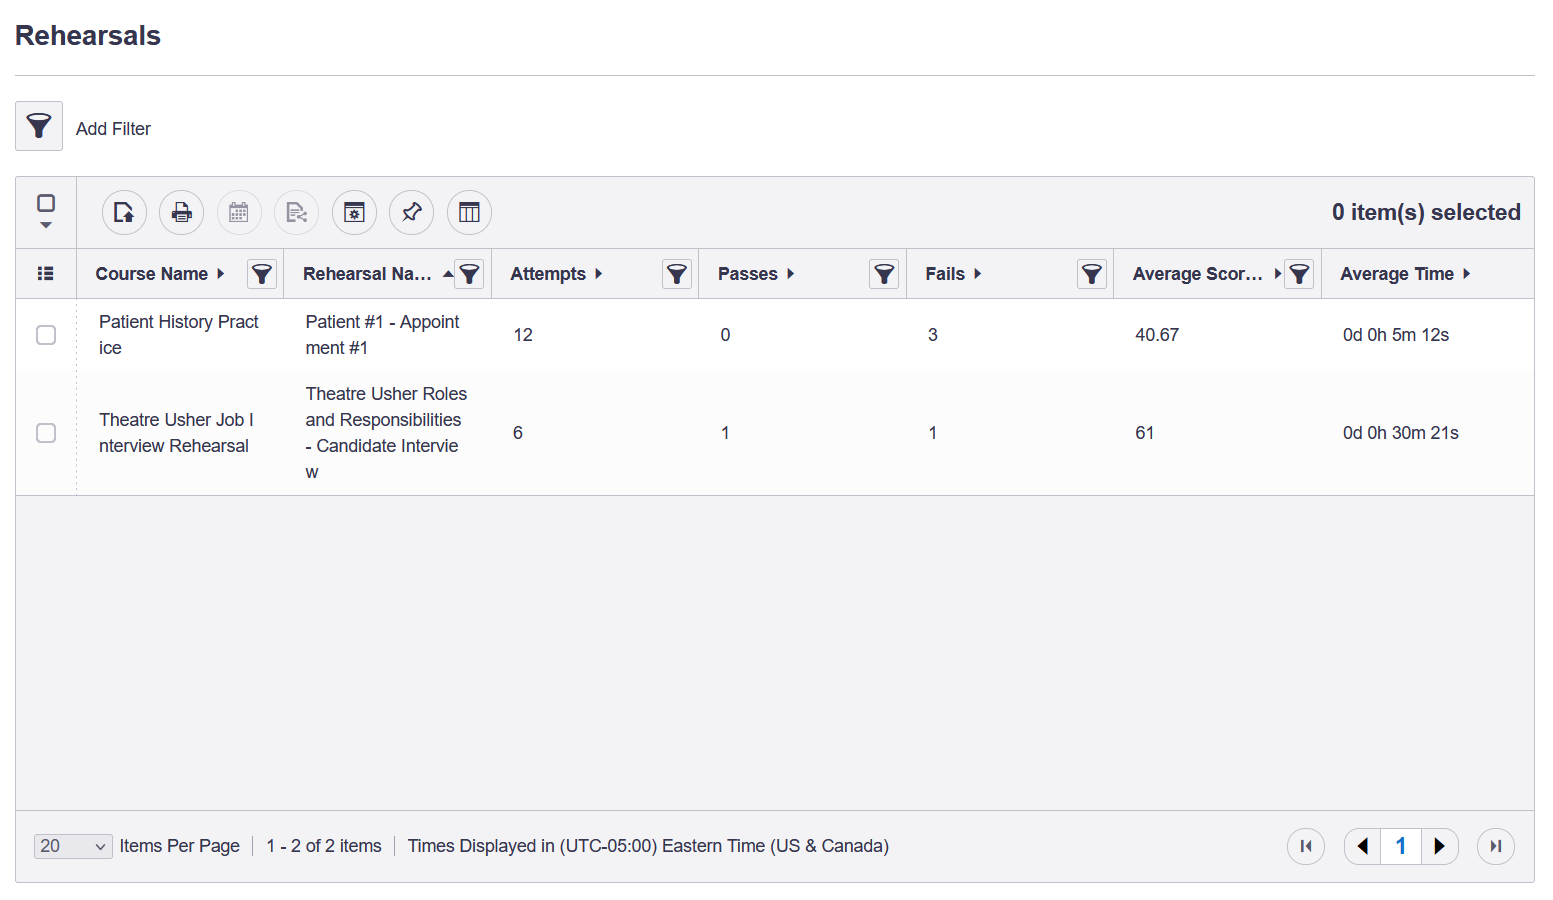Check the Theatre Usher Job Interview row

[x=46, y=433]
